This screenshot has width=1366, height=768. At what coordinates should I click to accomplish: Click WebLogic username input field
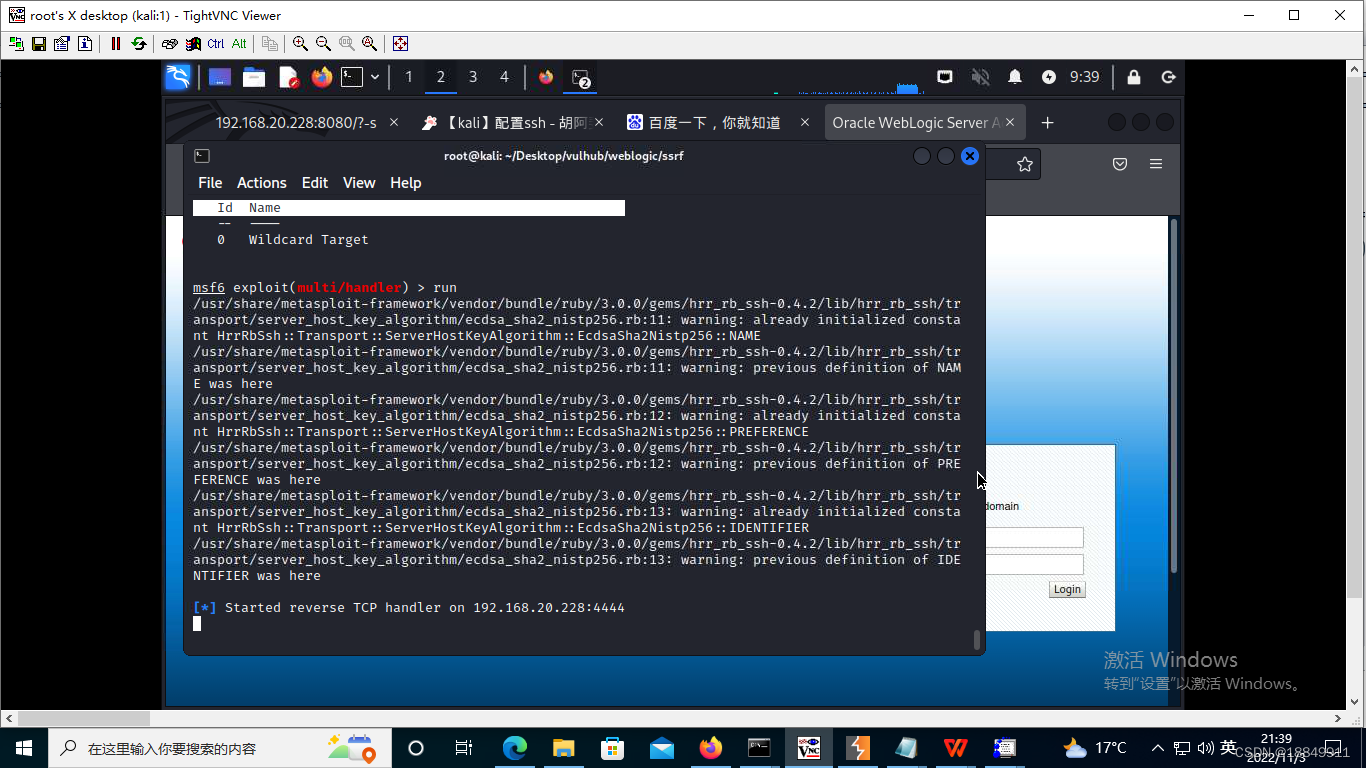(x=1034, y=538)
